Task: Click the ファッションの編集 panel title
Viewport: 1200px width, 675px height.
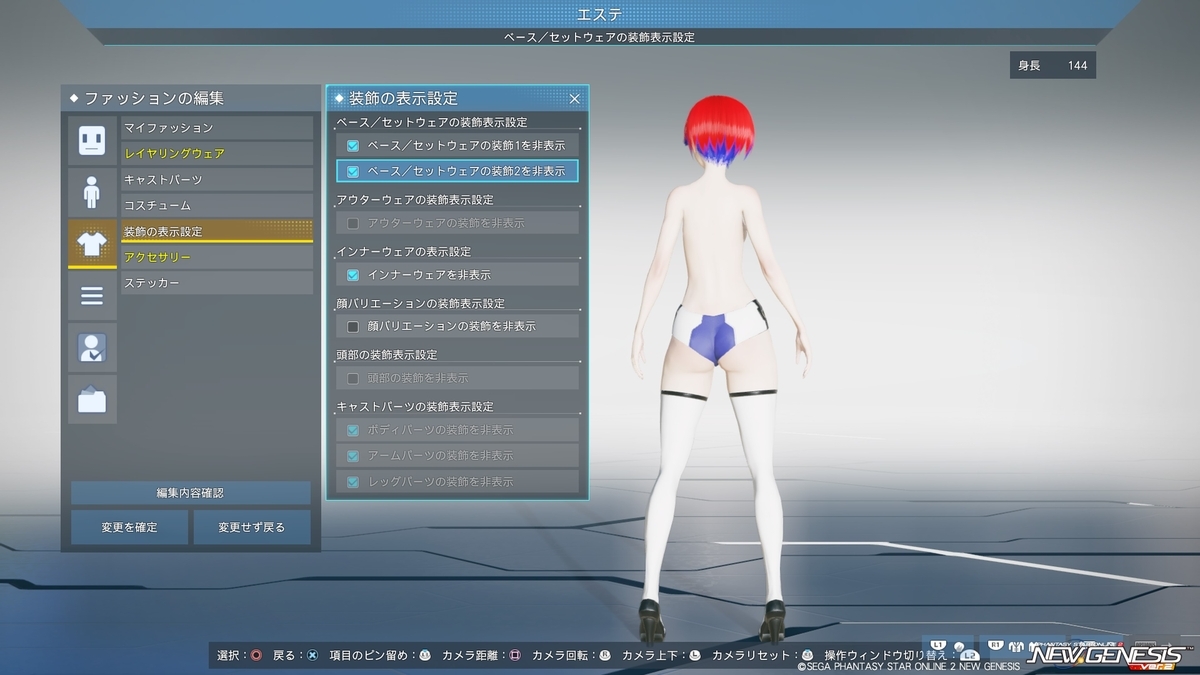Action: [x=154, y=98]
